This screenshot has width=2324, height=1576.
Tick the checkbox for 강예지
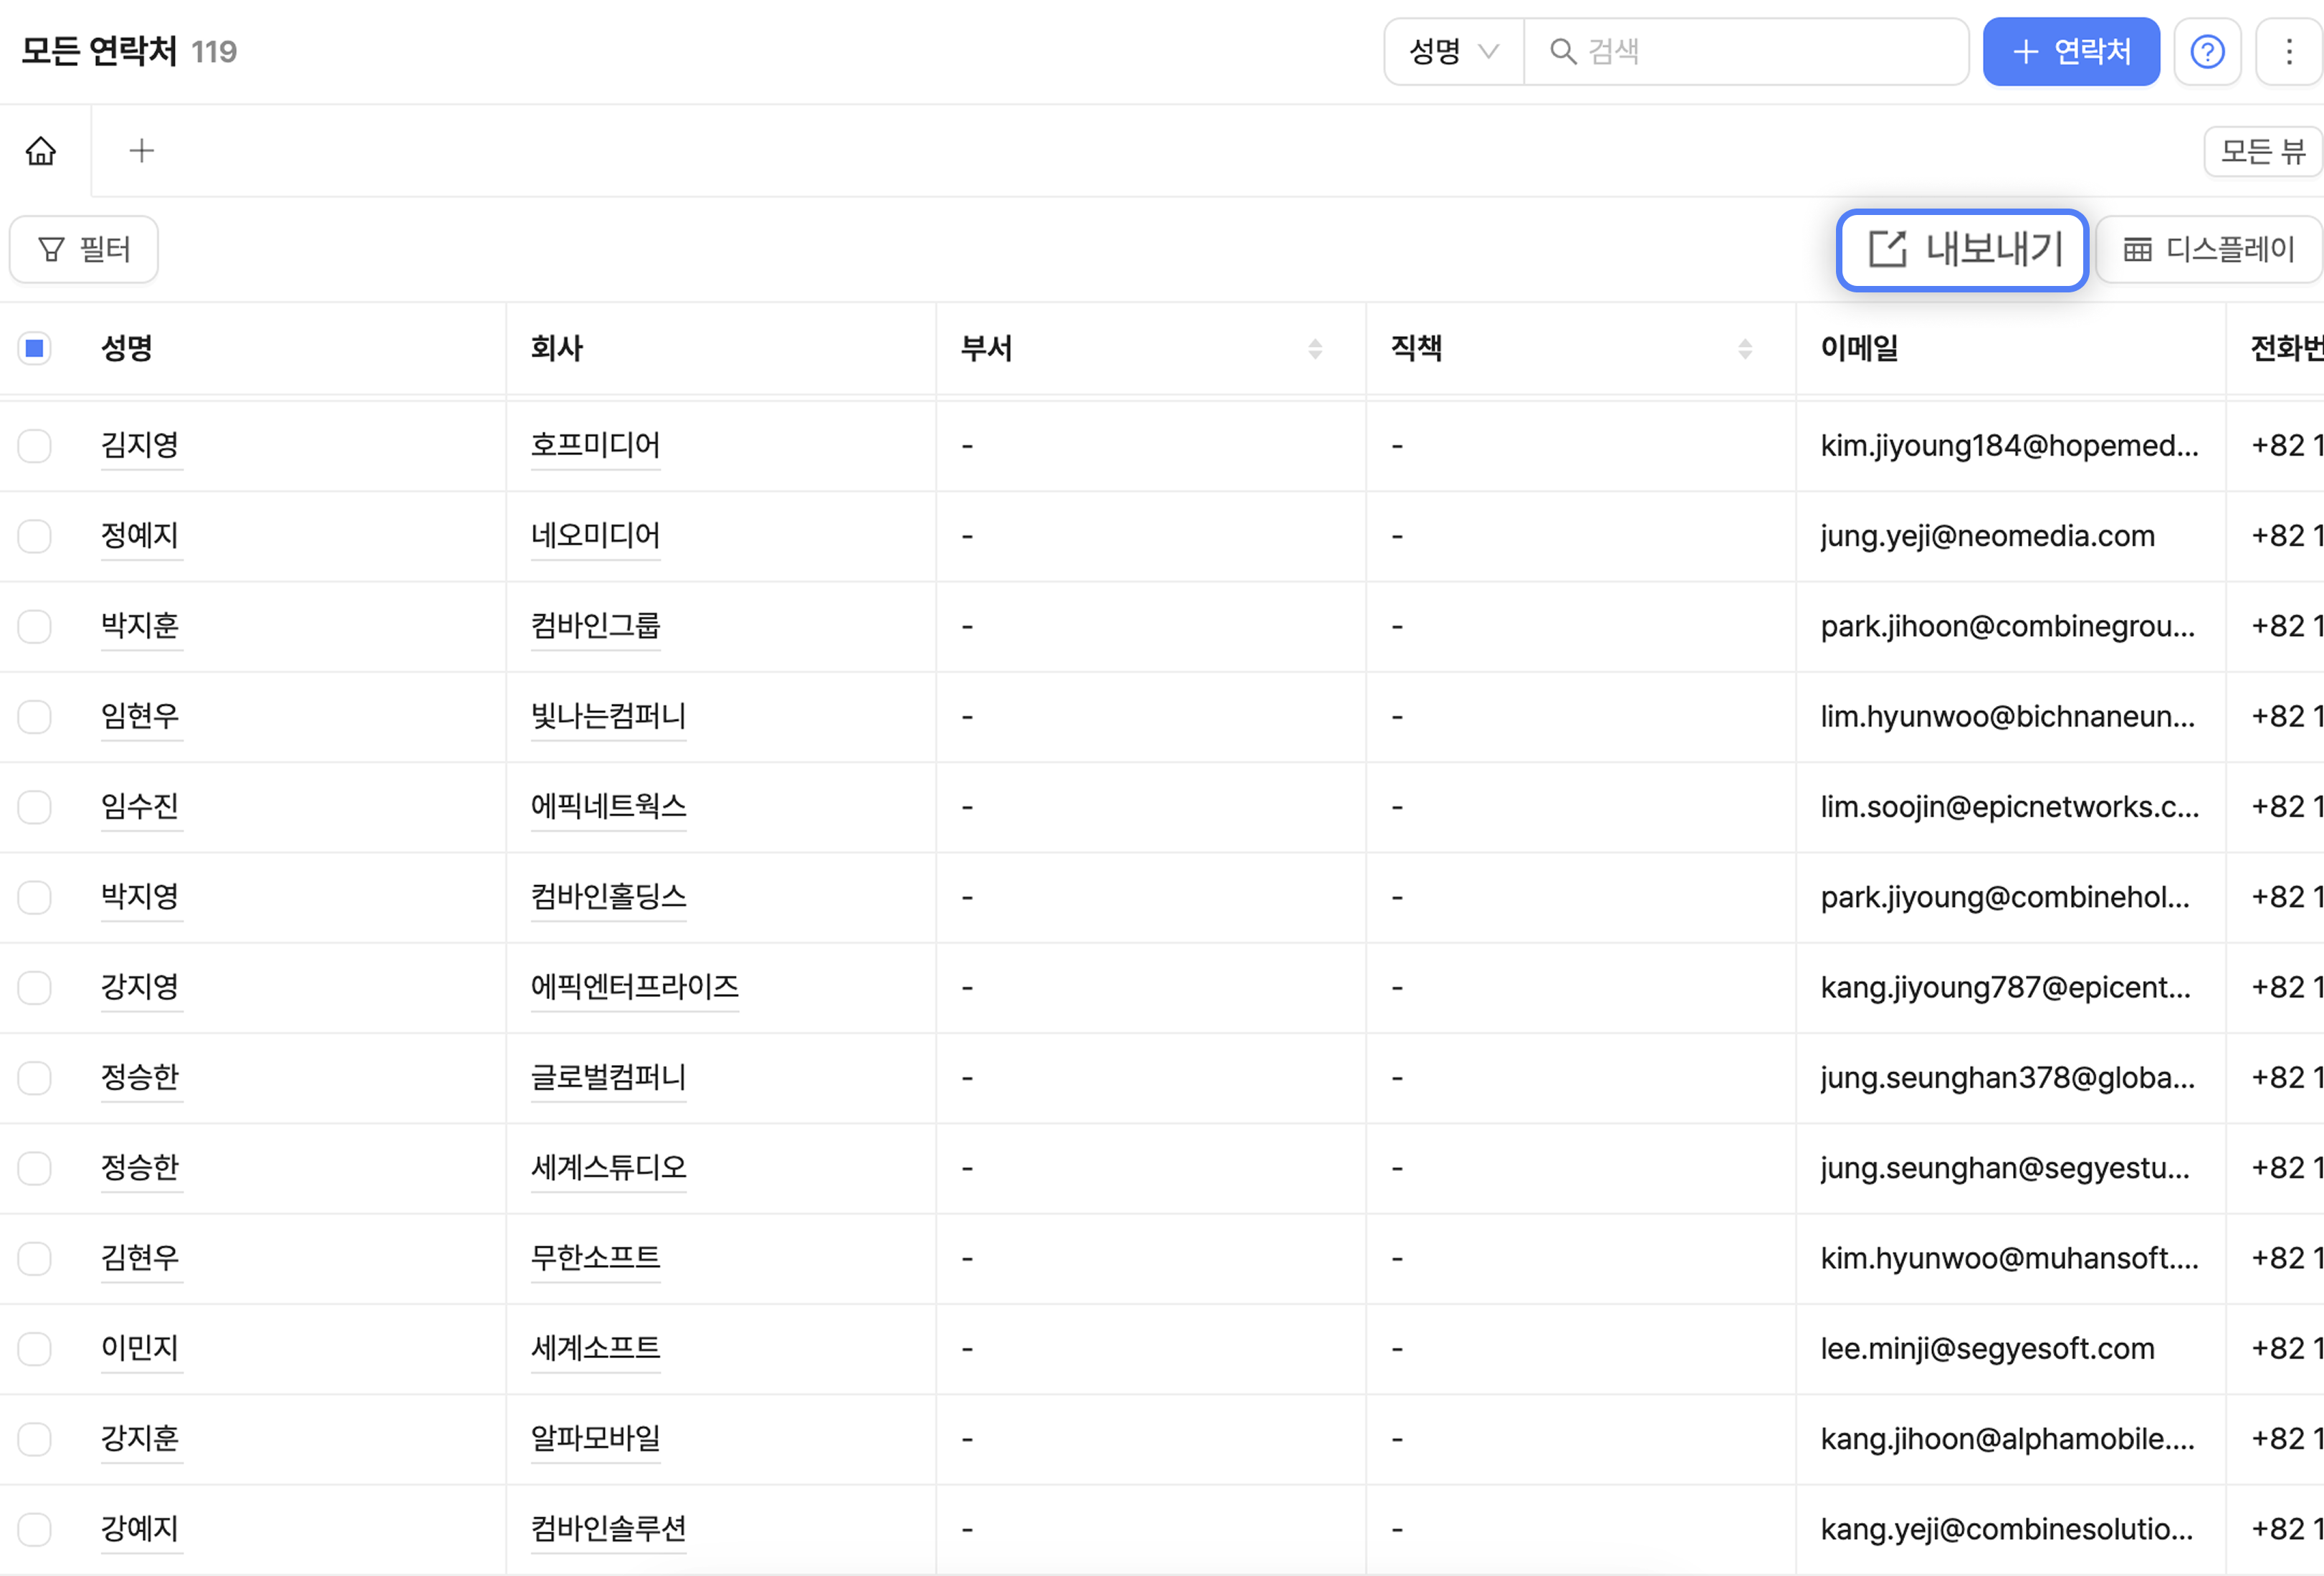(35, 1529)
